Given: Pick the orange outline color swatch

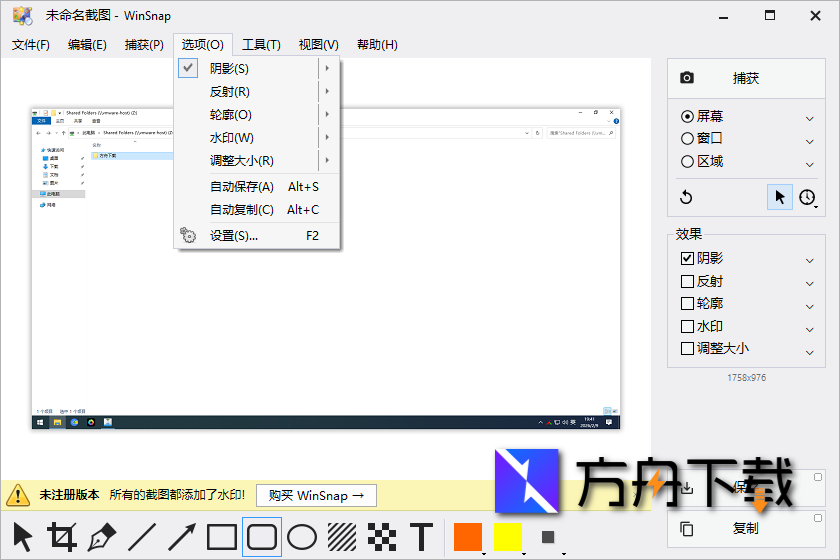Looking at the screenshot, I should click(x=468, y=537).
